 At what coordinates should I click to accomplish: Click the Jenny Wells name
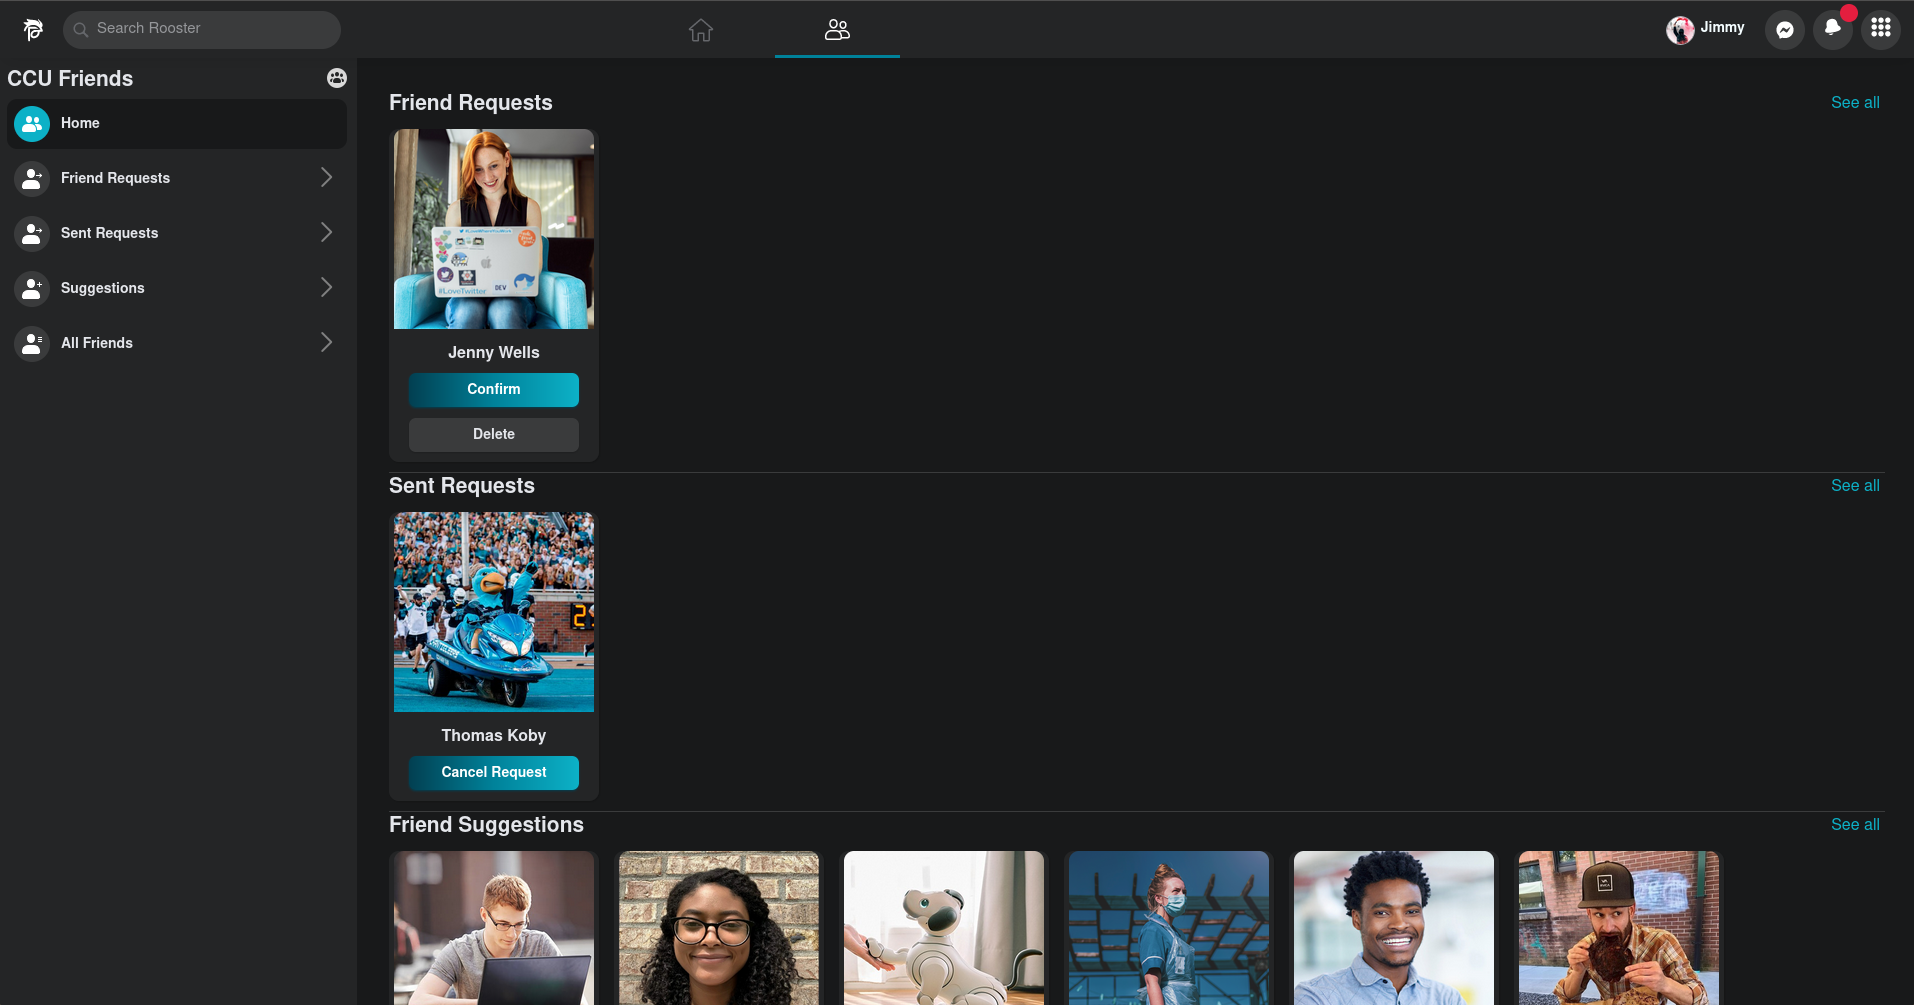coord(494,353)
